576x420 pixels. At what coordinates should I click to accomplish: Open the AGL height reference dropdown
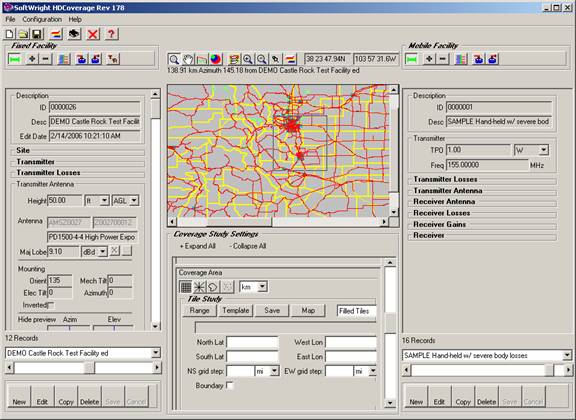(x=134, y=201)
